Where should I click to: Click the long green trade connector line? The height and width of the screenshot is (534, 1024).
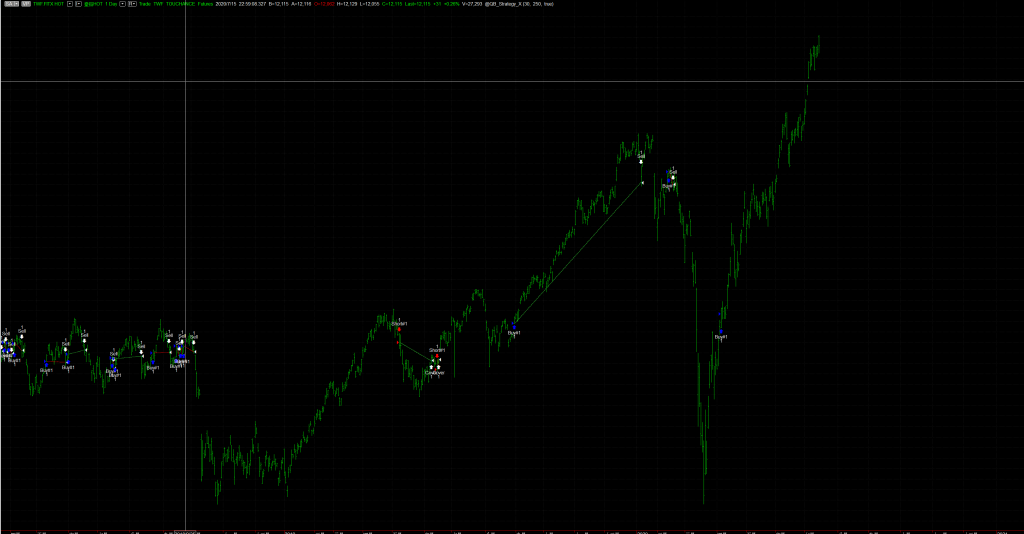578,255
